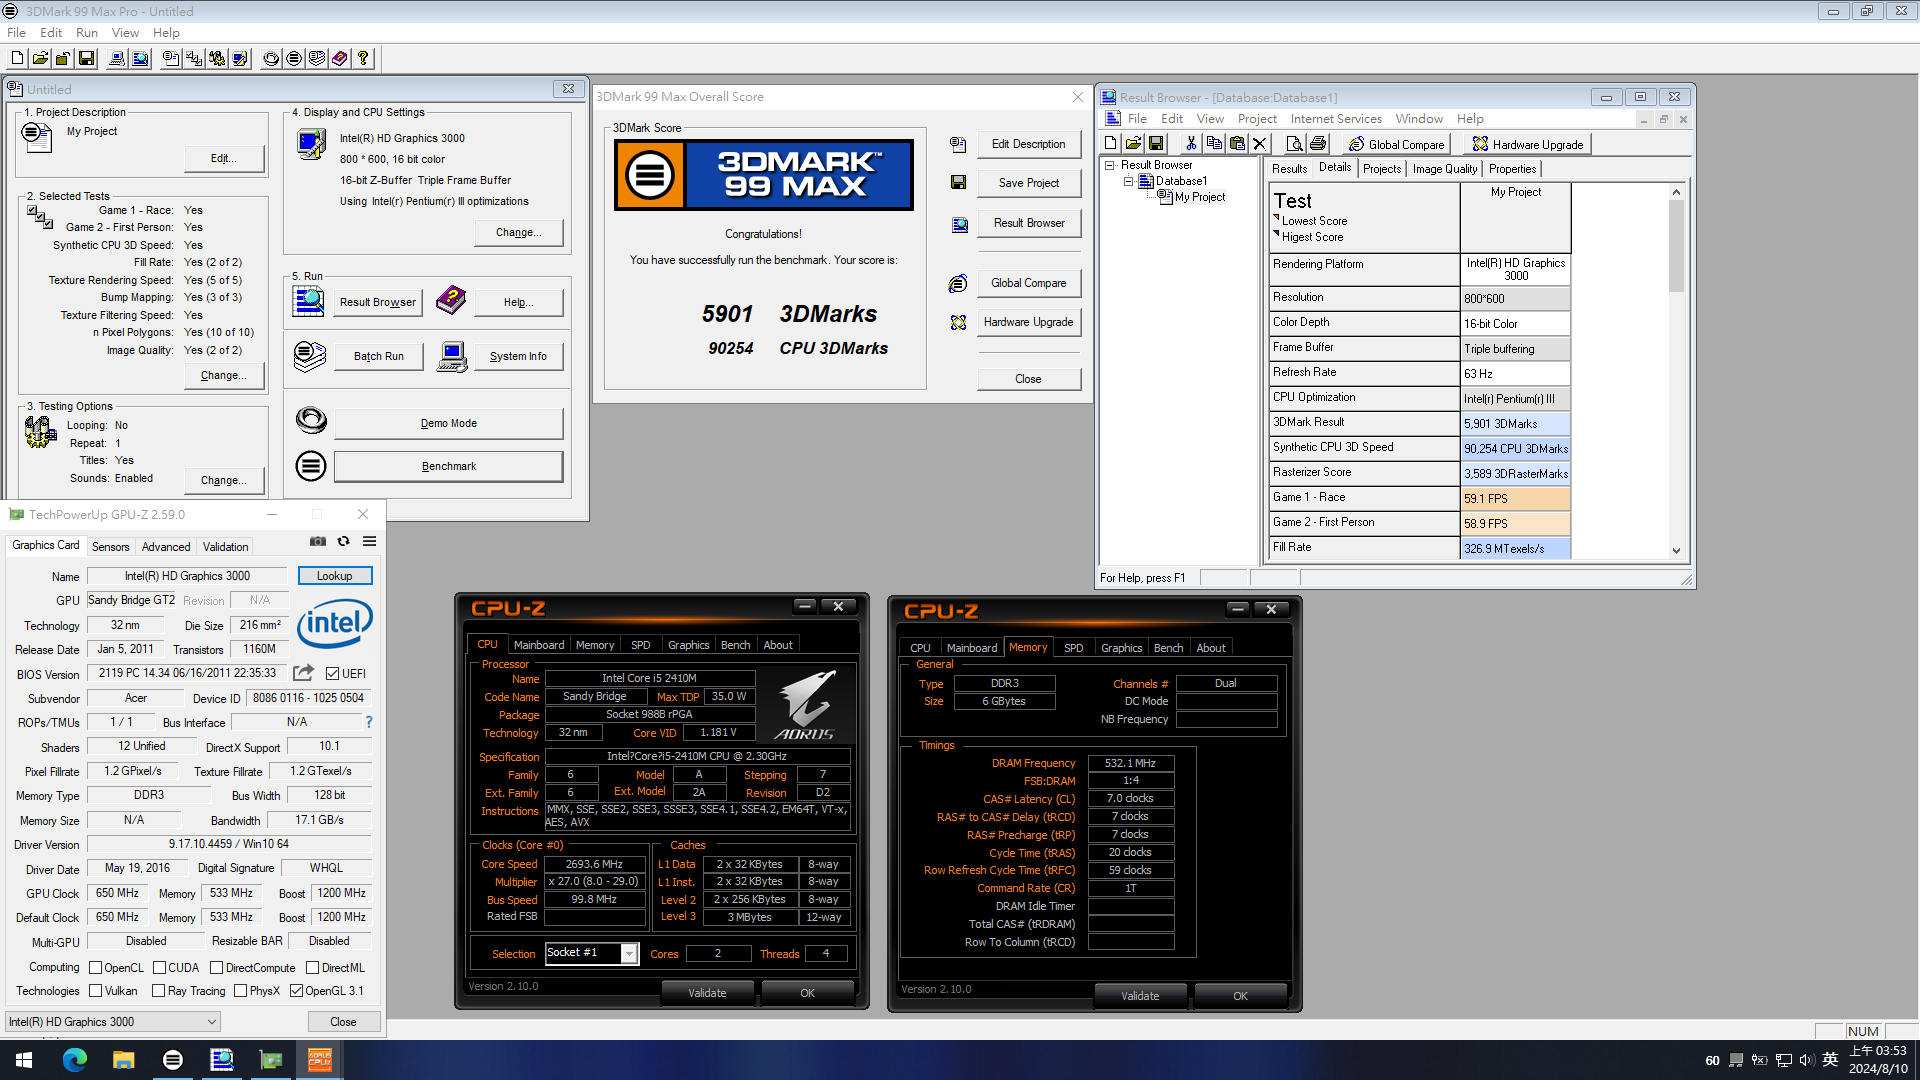Click BIOS share/export arrow icon in GPU-Z

pos(303,673)
